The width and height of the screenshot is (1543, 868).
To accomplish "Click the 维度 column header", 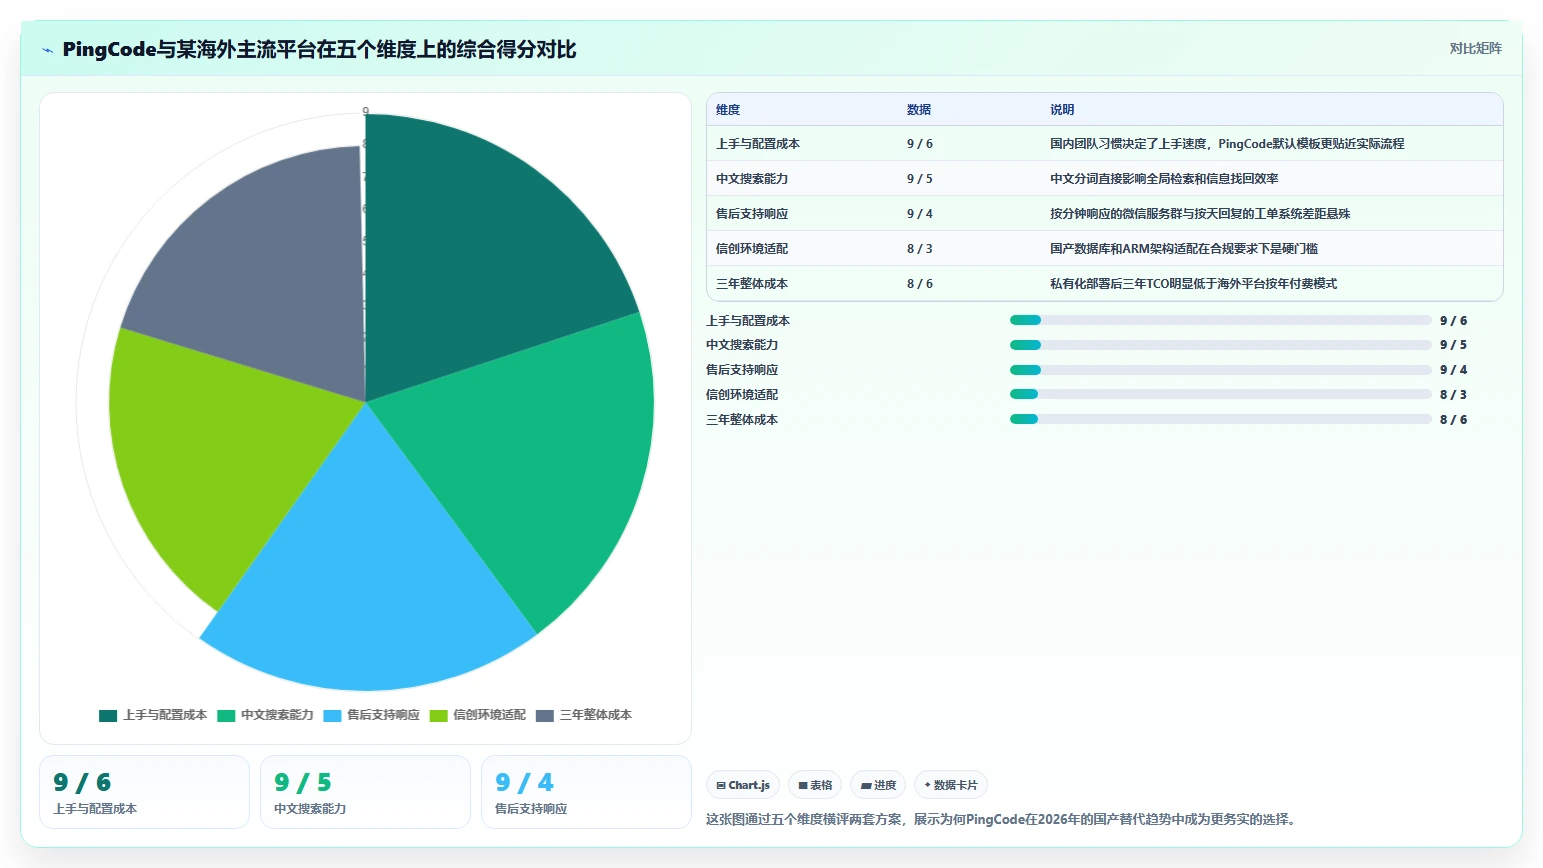I will click(728, 110).
